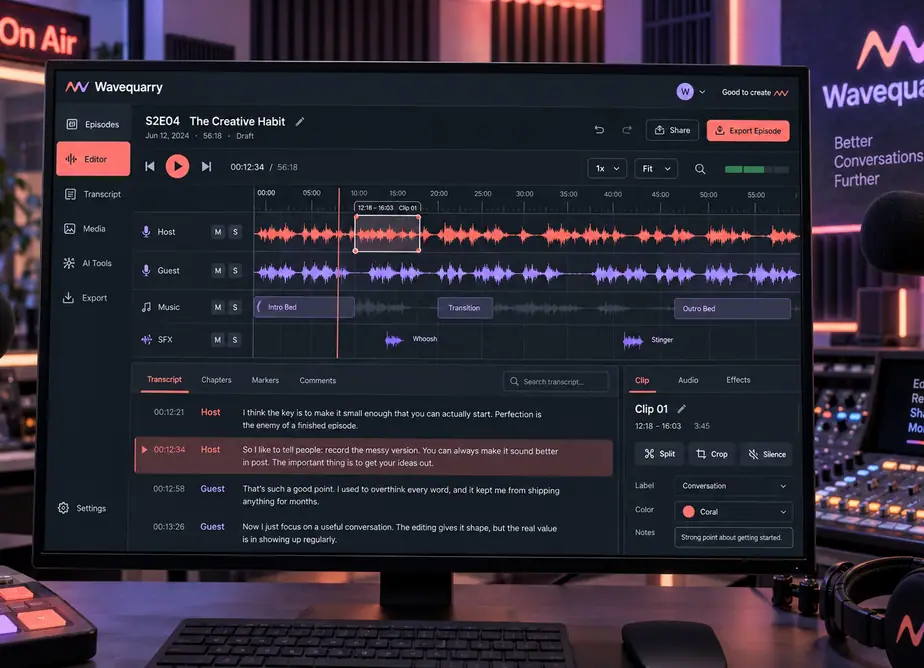This screenshot has width=924, height=668.
Task: Skip back to previous marker
Action: tap(150, 167)
